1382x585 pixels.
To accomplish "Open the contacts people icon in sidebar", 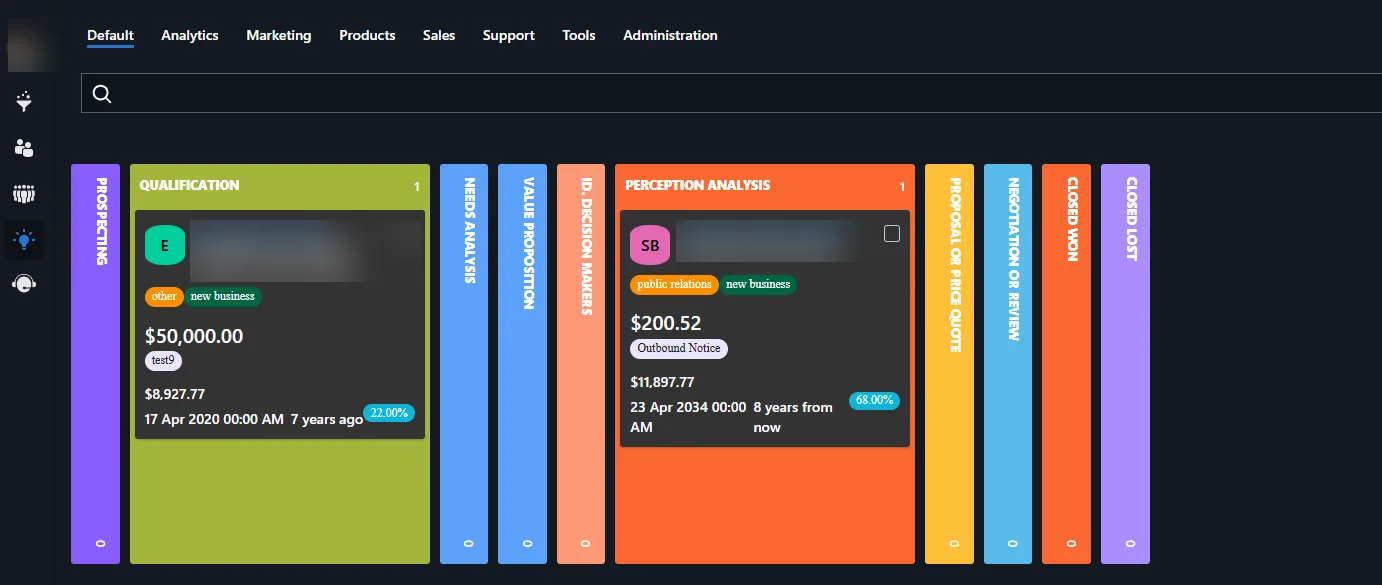I will click(x=25, y=148).
